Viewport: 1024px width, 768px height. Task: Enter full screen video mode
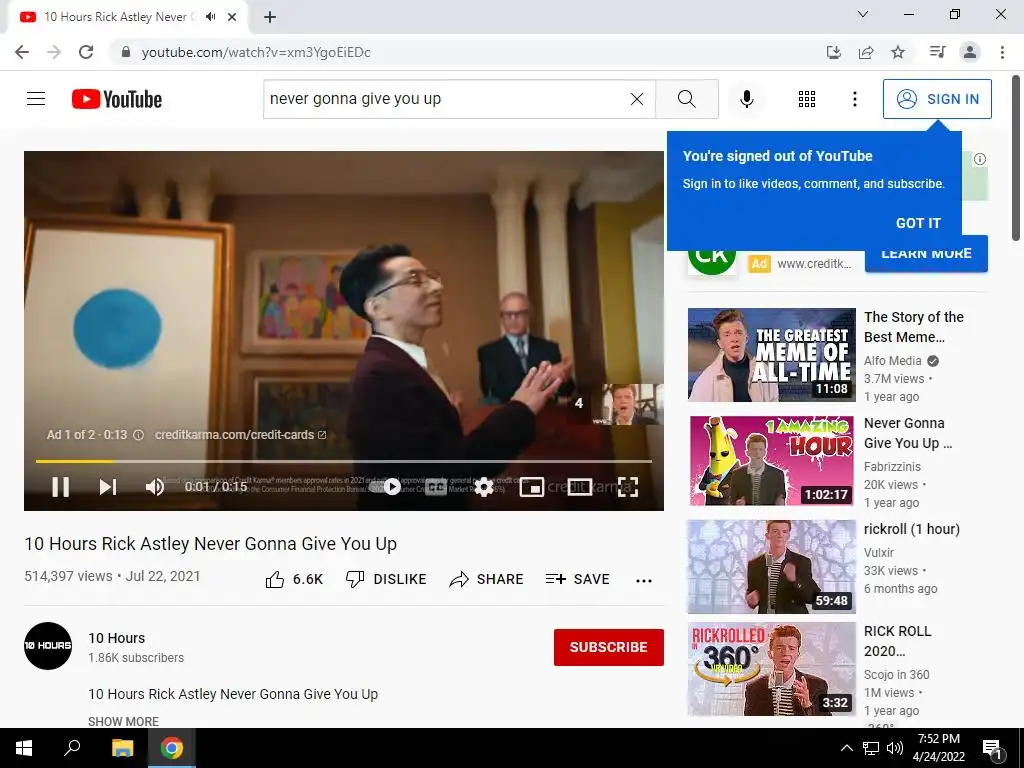[628, 487]
